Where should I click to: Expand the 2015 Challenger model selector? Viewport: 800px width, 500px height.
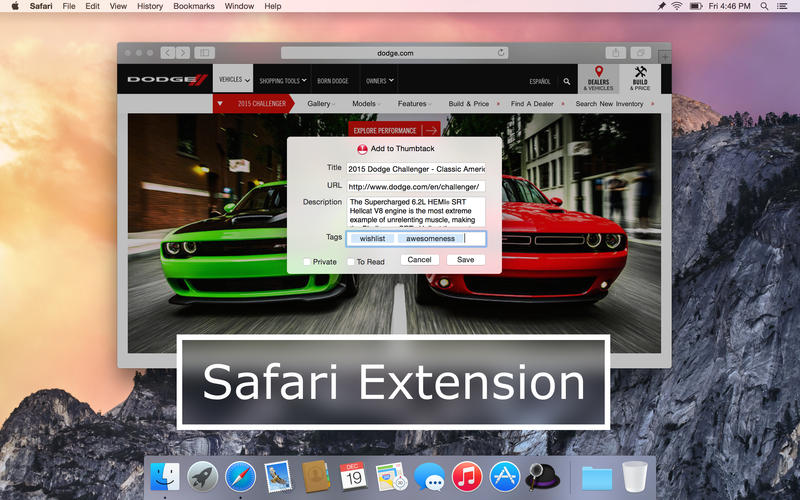(253, 104)
